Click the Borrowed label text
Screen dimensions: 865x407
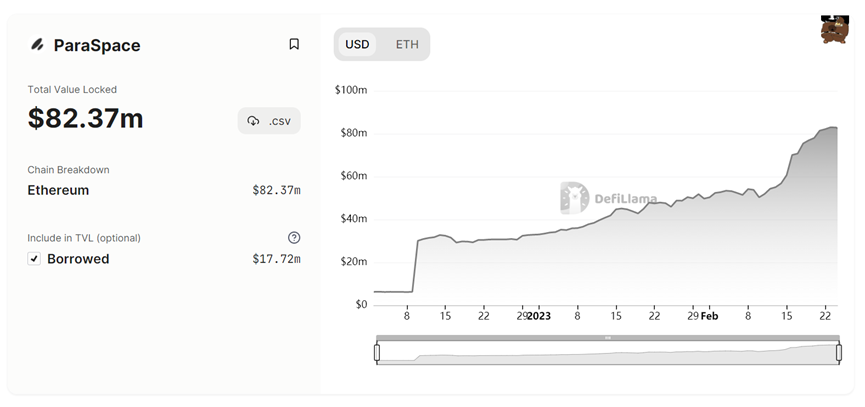[78, 259]
